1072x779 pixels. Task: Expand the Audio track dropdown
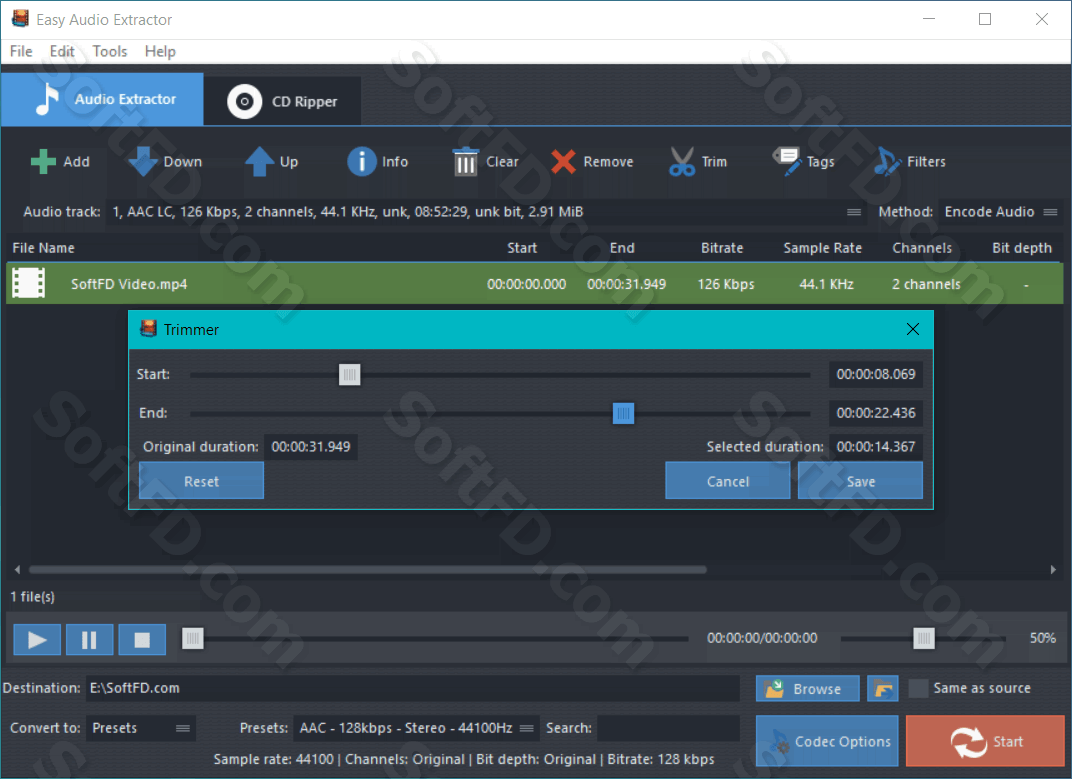854,212
